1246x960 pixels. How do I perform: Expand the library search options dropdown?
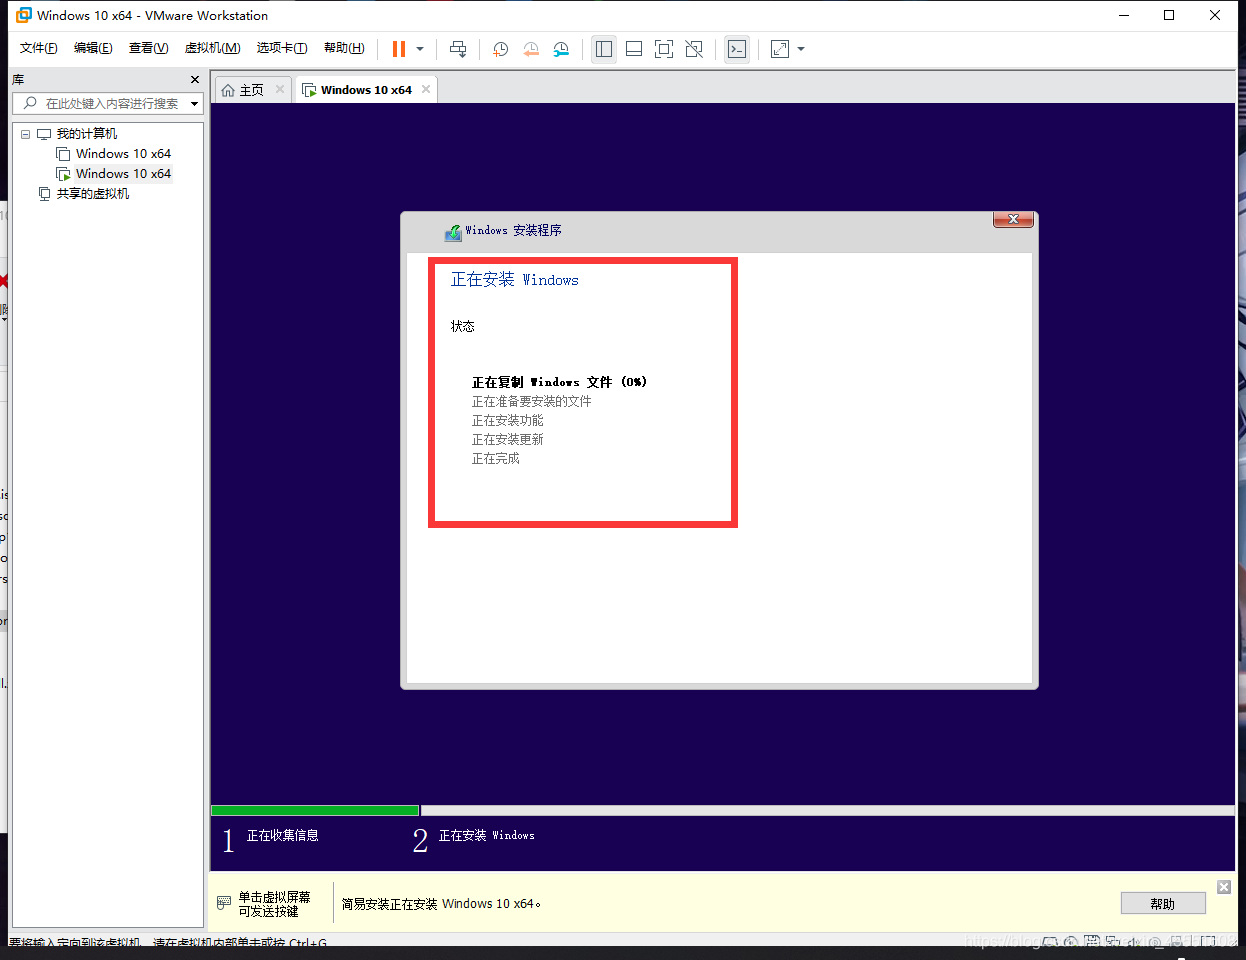tap(195, 103)
